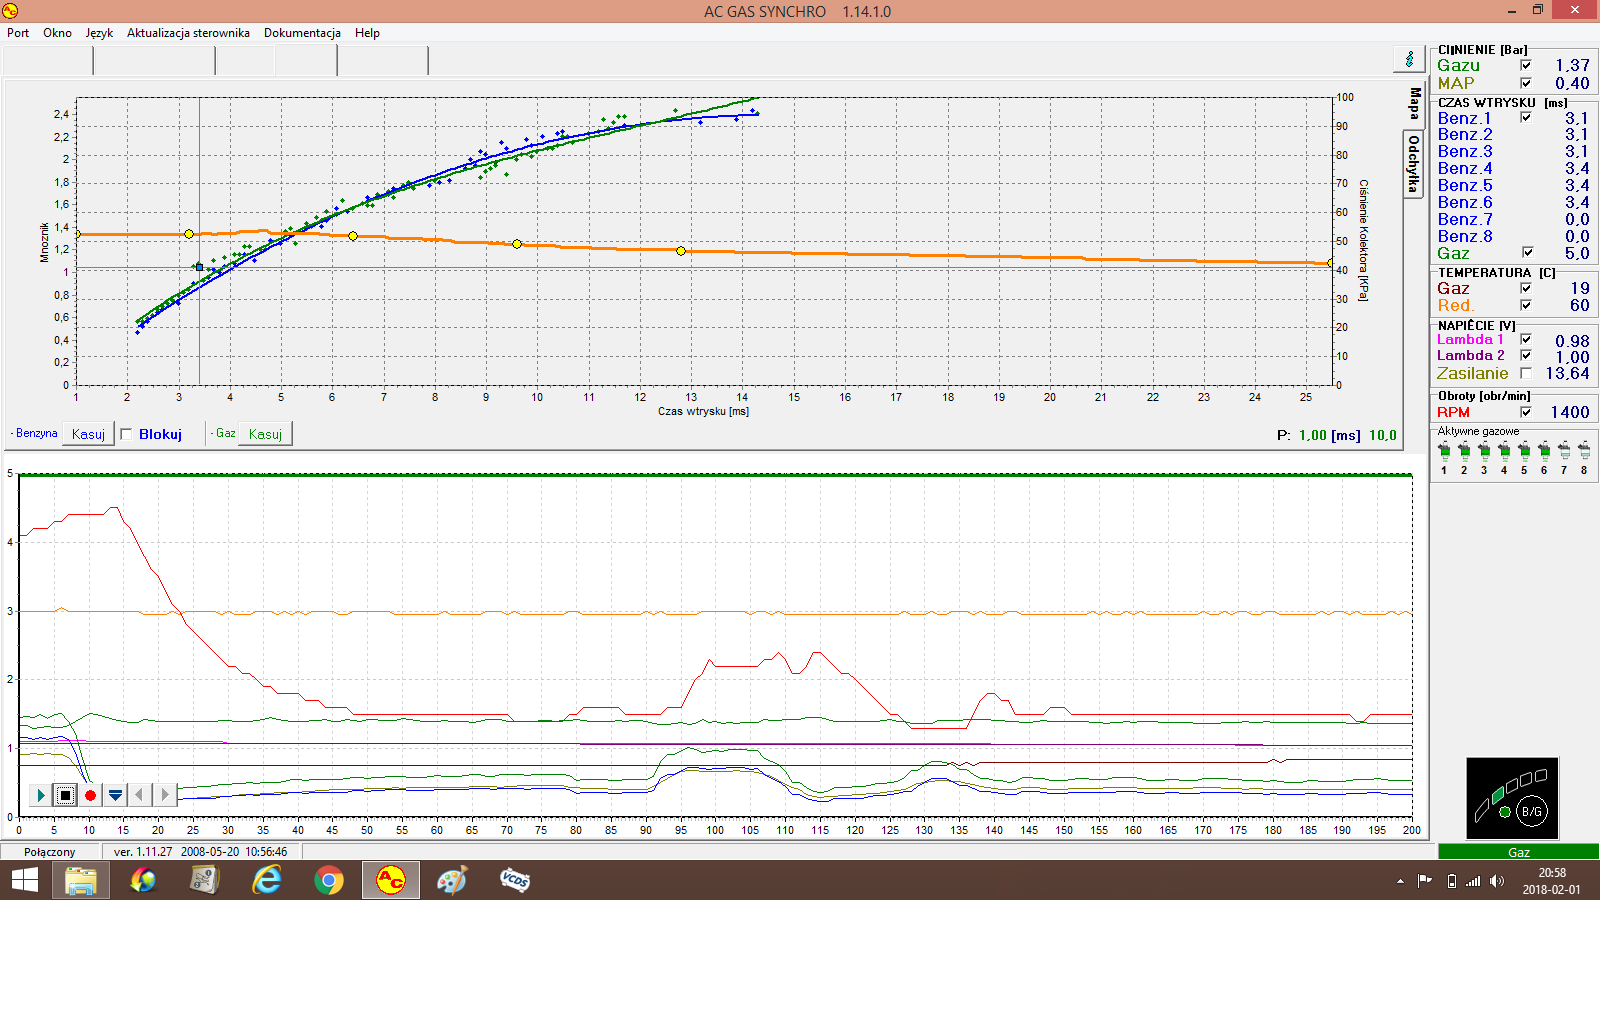Start recording with the red dot button
This screenshot has width=1600, height=1032.
coord(90,795)
